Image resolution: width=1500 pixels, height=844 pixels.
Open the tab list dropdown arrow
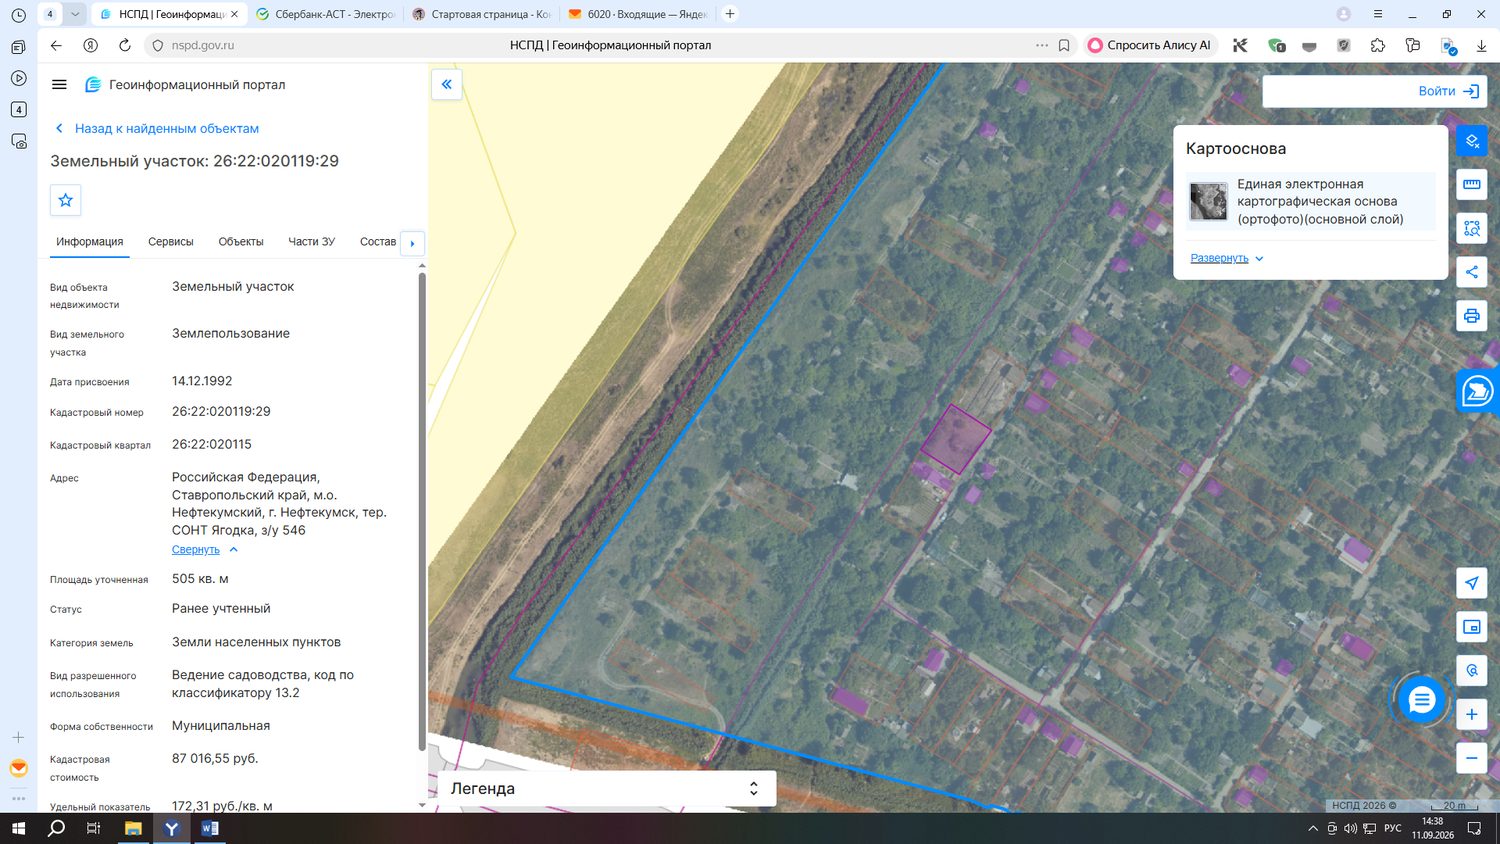(x=74, y=14)
